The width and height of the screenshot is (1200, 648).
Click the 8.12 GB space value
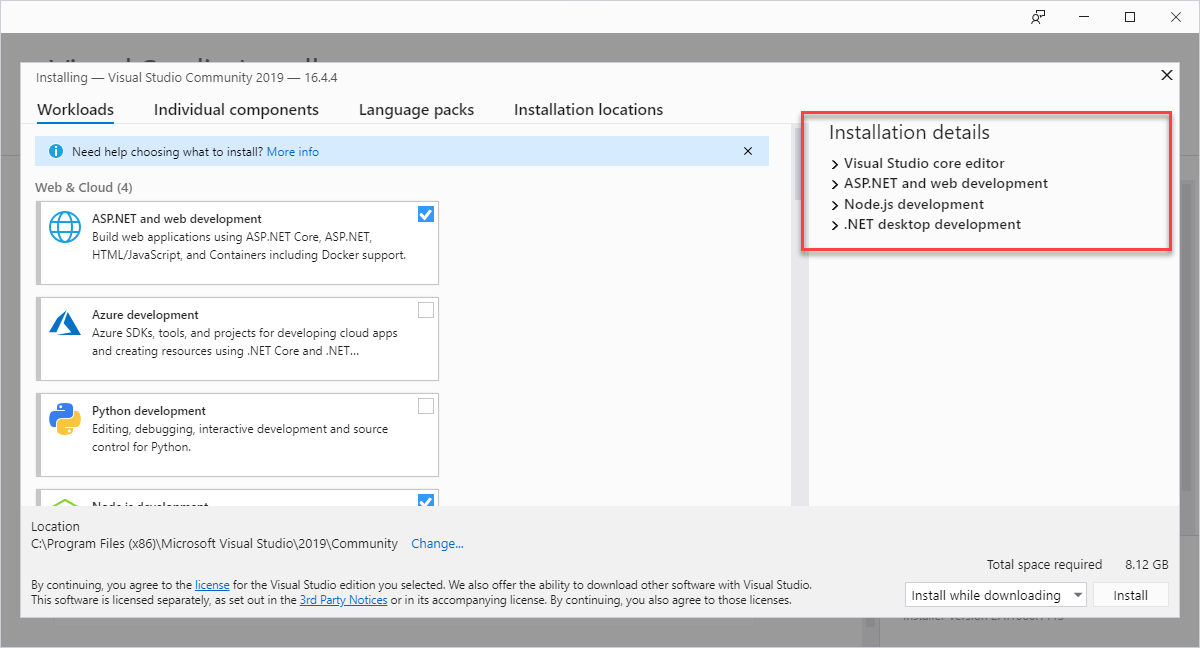(1146, 565)
